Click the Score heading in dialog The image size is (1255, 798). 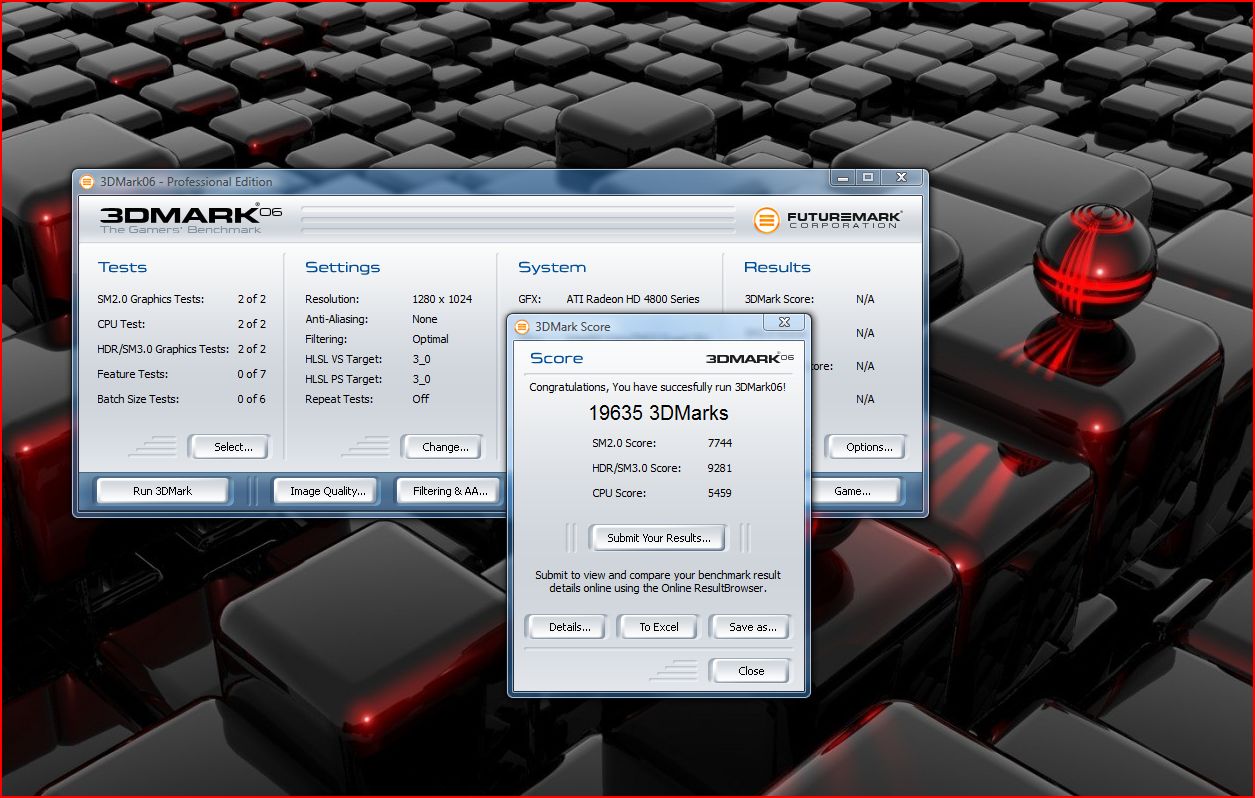click(556, 358)
